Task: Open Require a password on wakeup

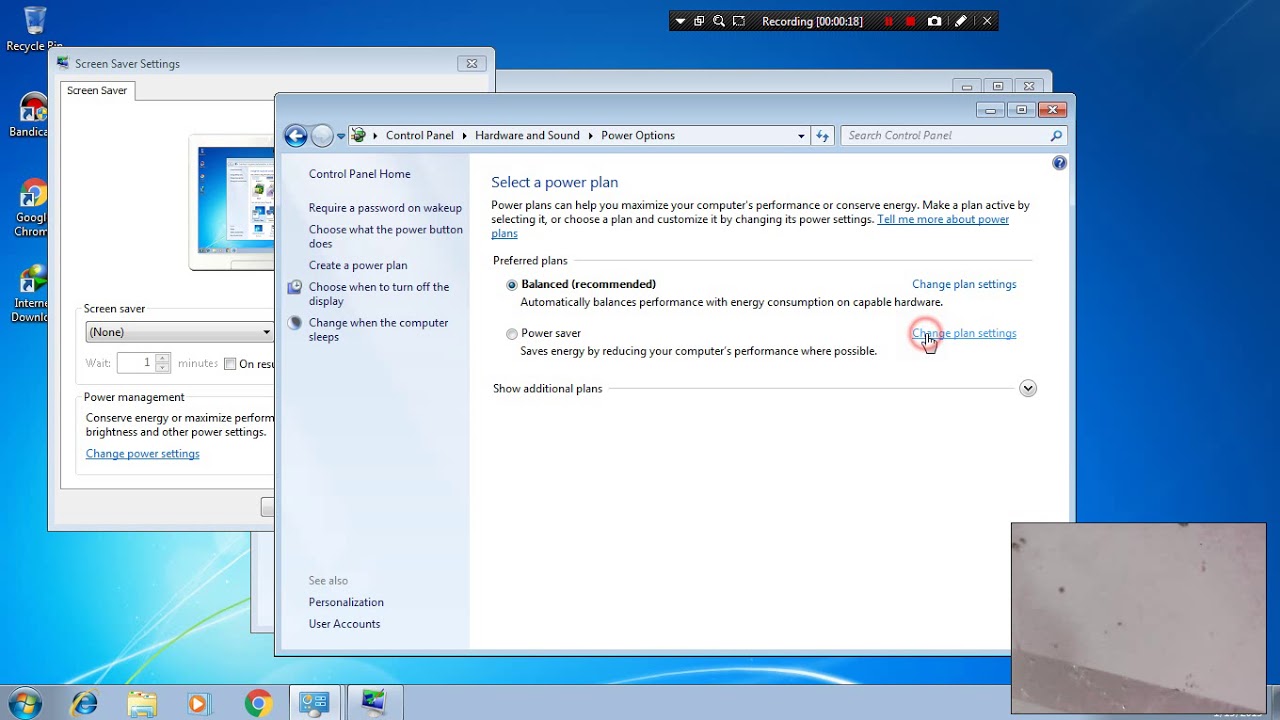Action: 385,208
